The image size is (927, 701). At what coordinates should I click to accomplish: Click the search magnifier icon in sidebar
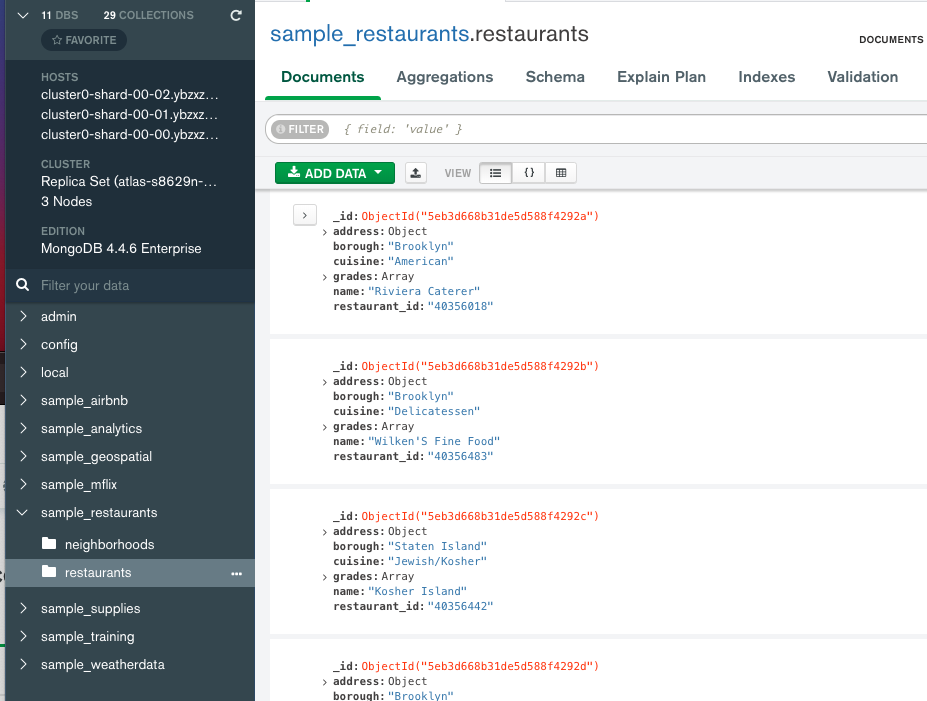[x=22, y=285]
